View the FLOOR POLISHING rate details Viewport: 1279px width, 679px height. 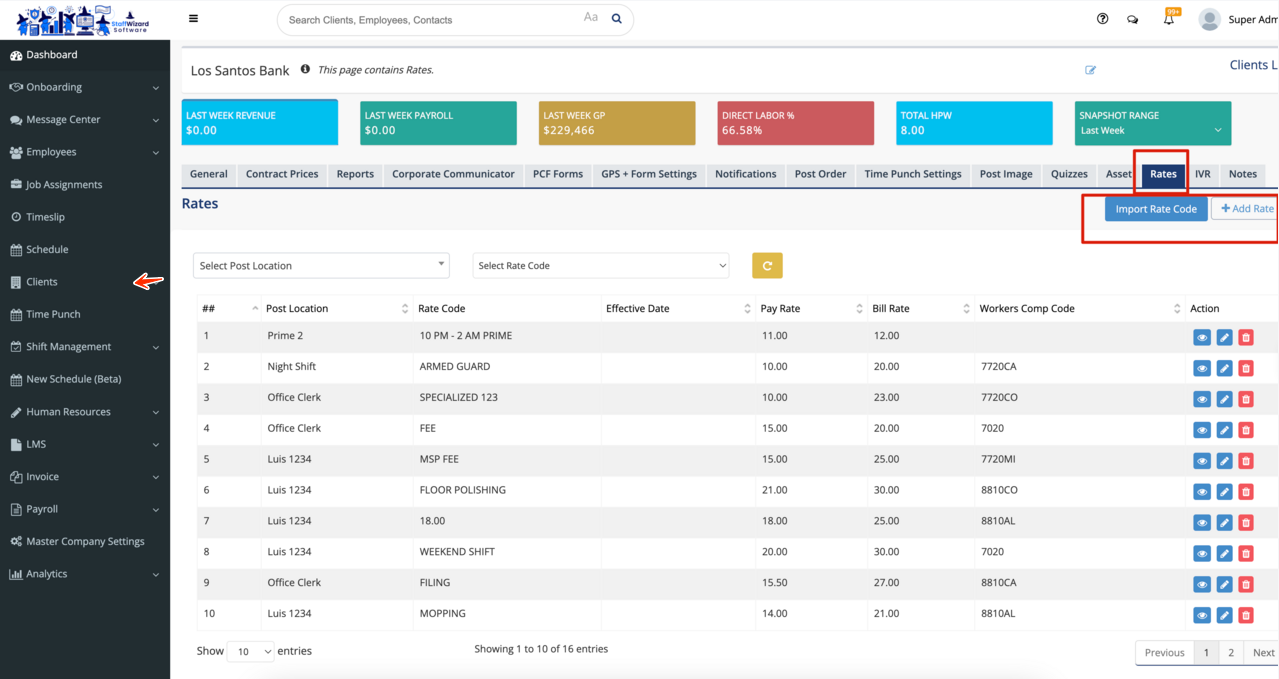[1202, 492]
